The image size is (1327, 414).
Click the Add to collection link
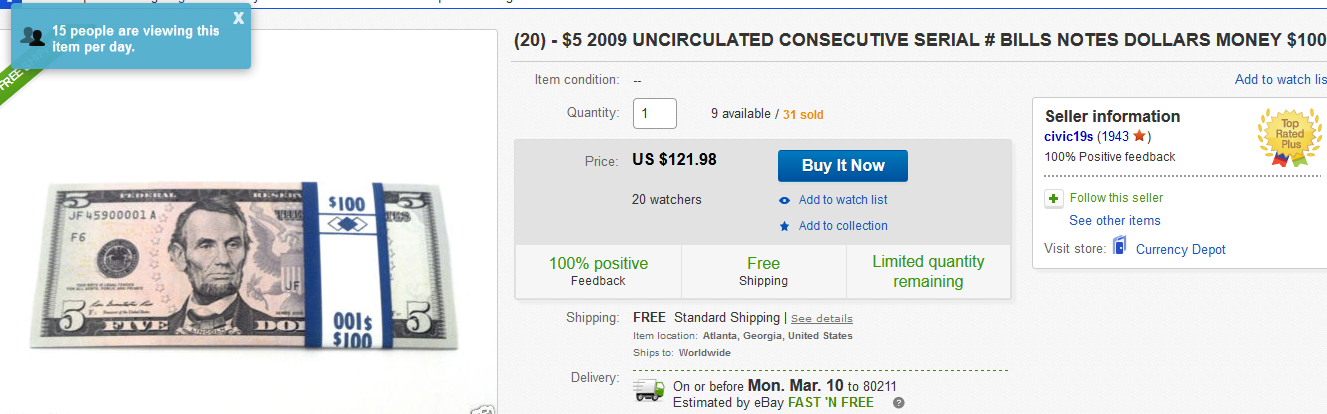tap(843, 226)
